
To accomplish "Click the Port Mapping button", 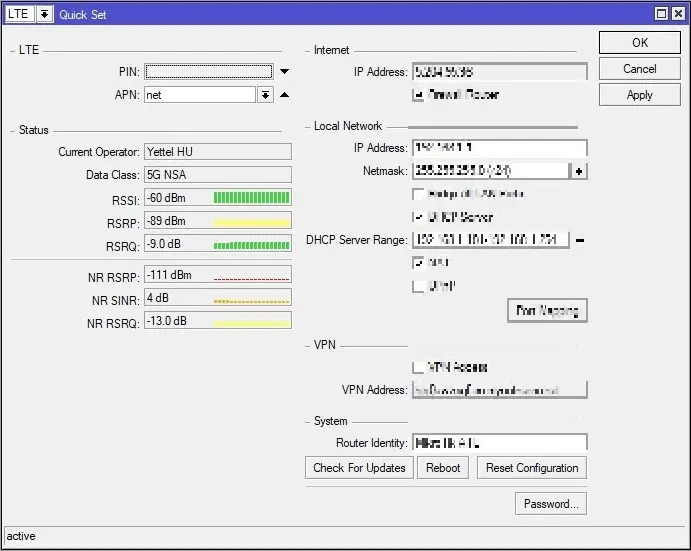I will (x=546, y=311).
